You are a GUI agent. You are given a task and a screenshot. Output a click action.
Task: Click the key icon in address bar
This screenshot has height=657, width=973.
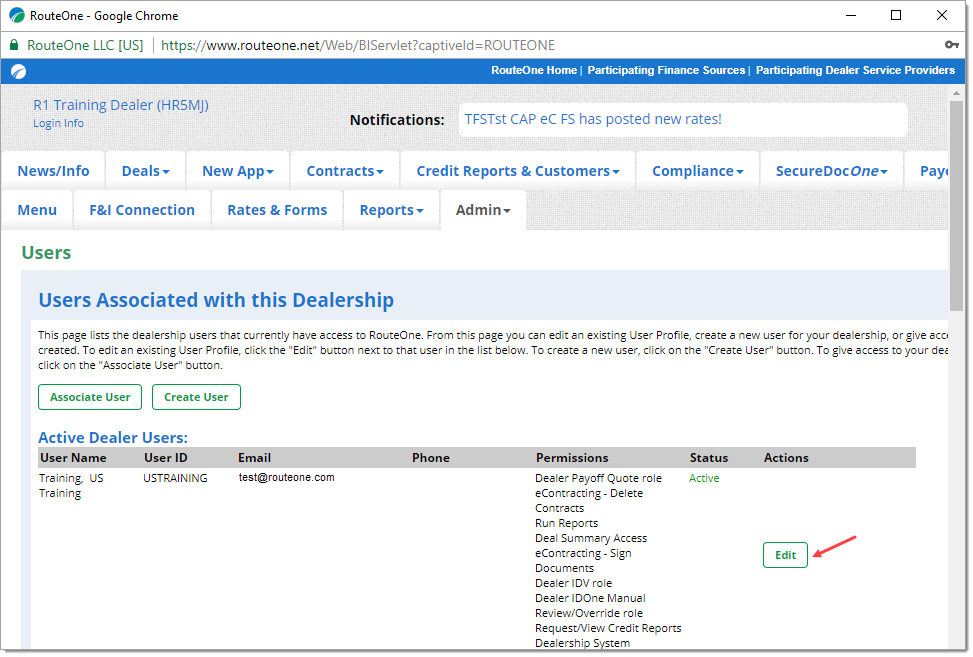pos(951,45)
